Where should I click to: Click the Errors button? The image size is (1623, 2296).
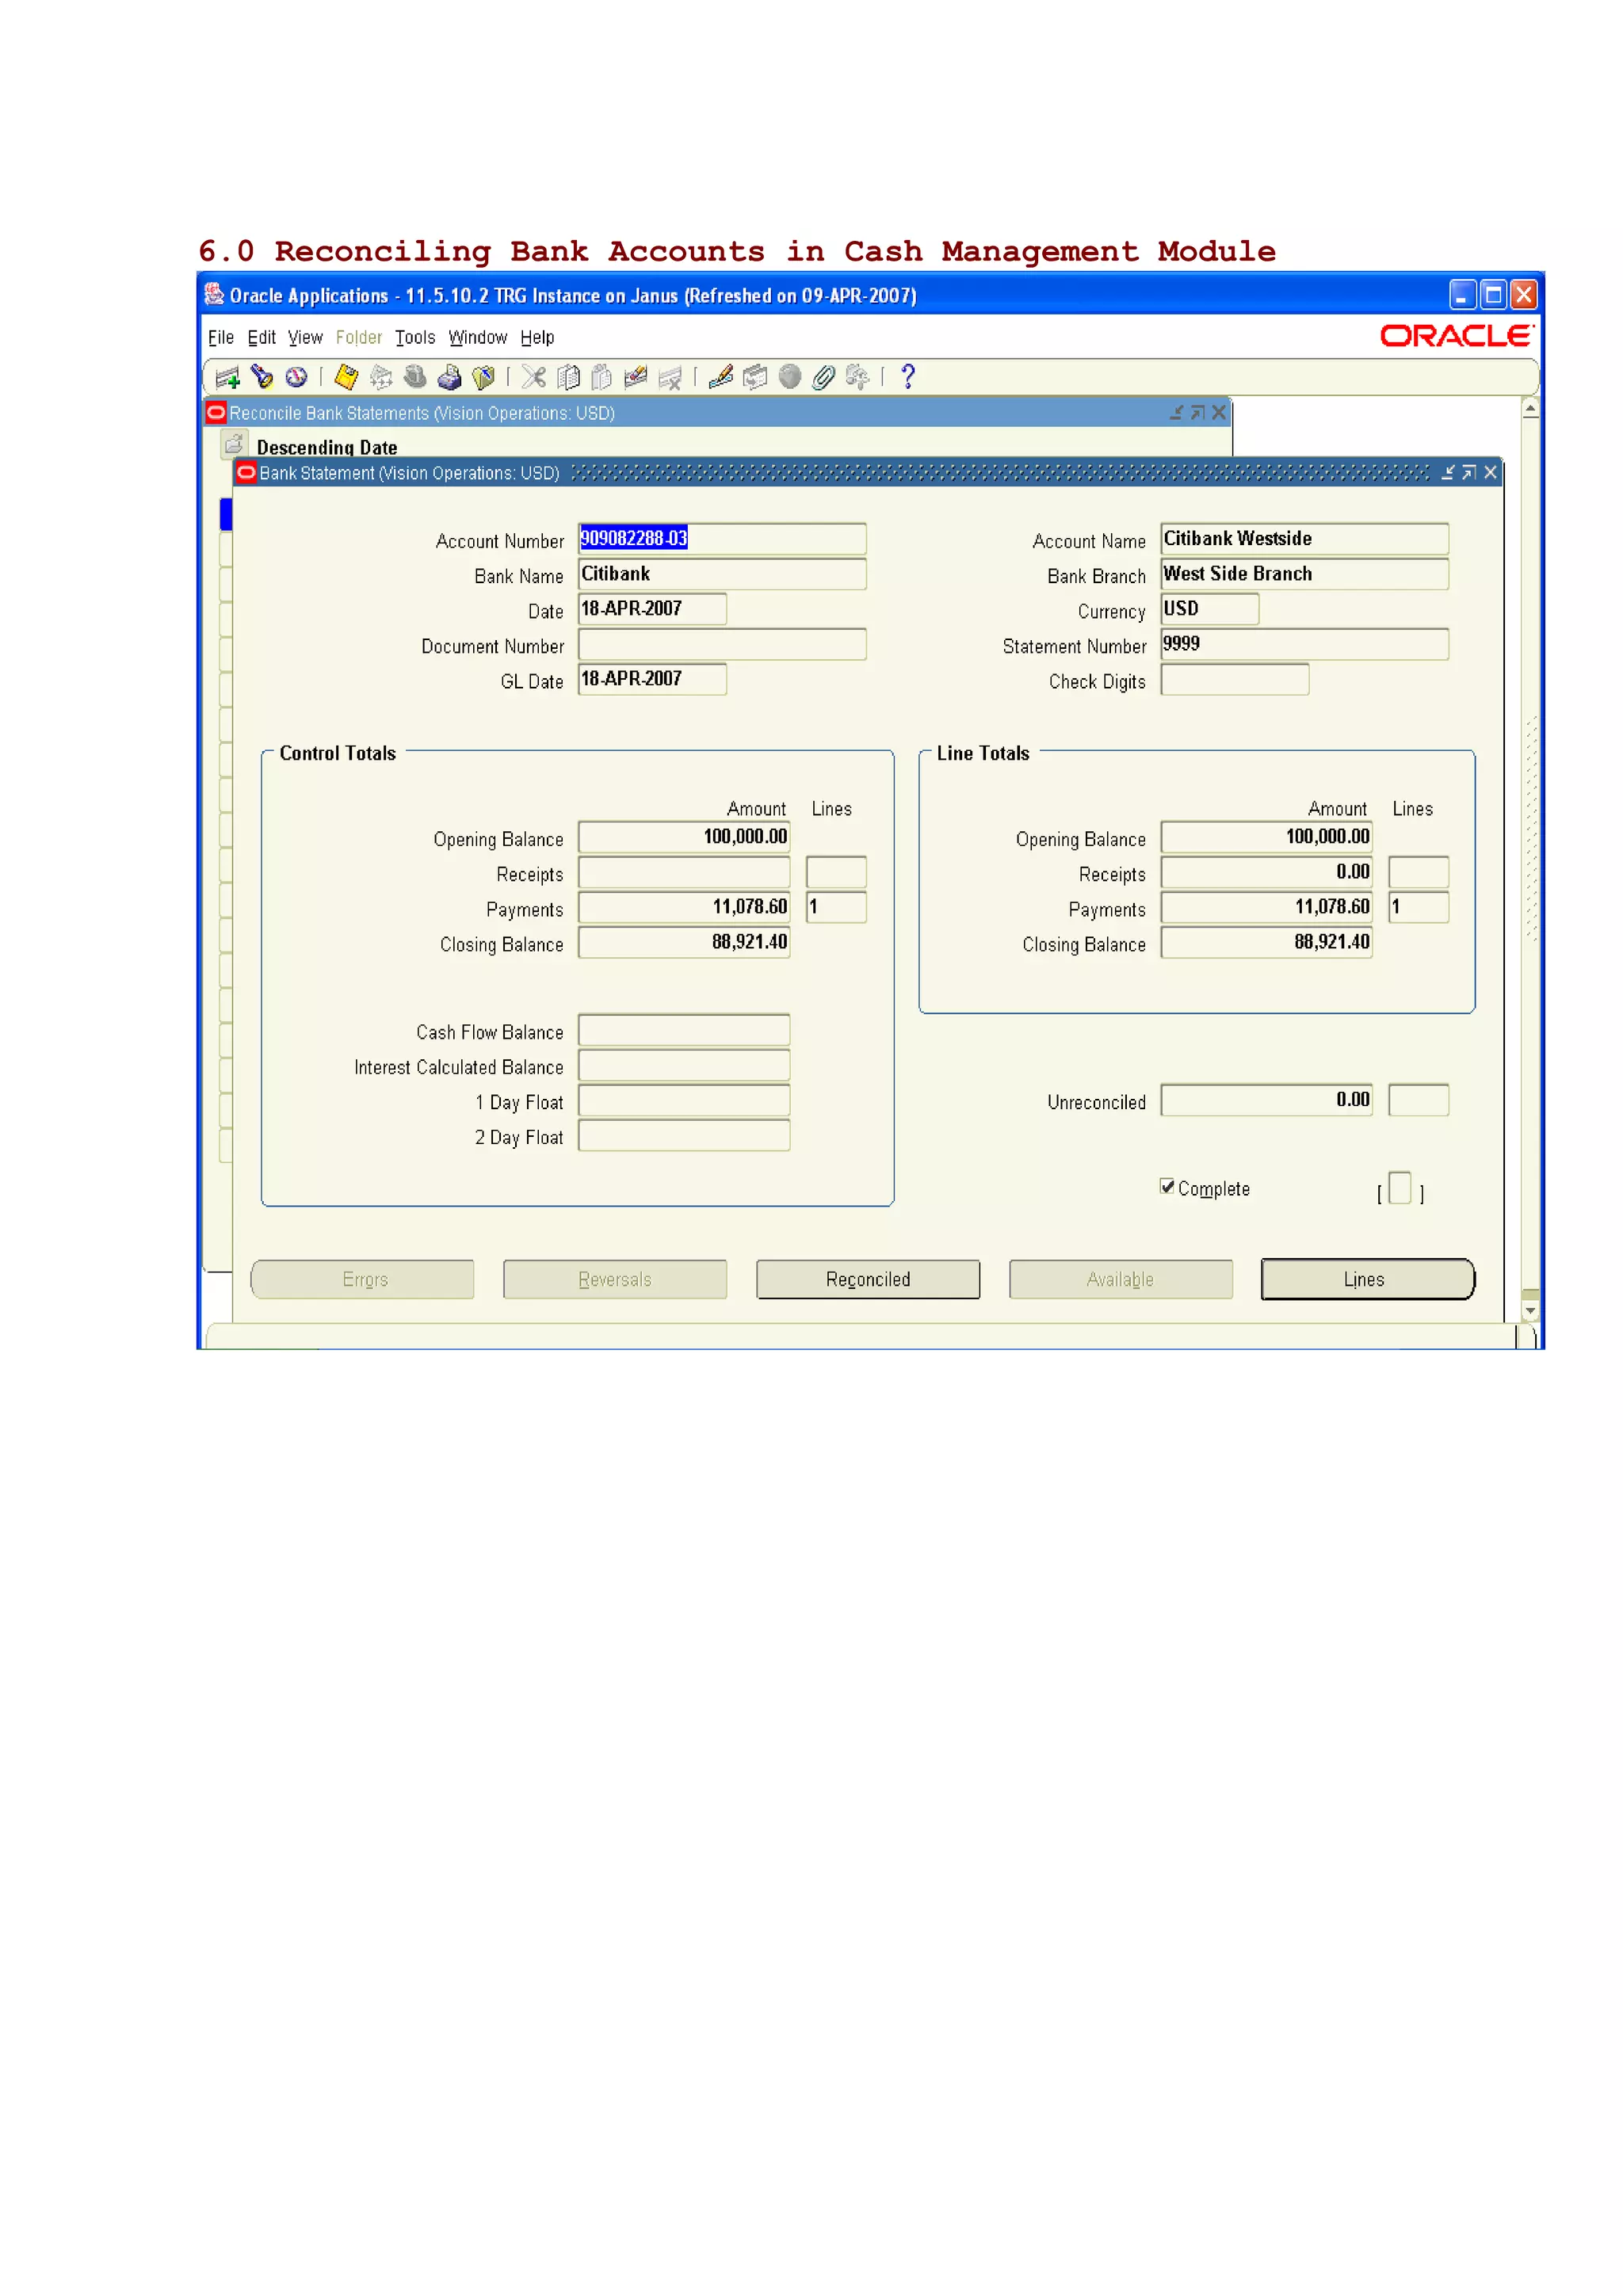pyautogui.click(x=363, y=1279)
